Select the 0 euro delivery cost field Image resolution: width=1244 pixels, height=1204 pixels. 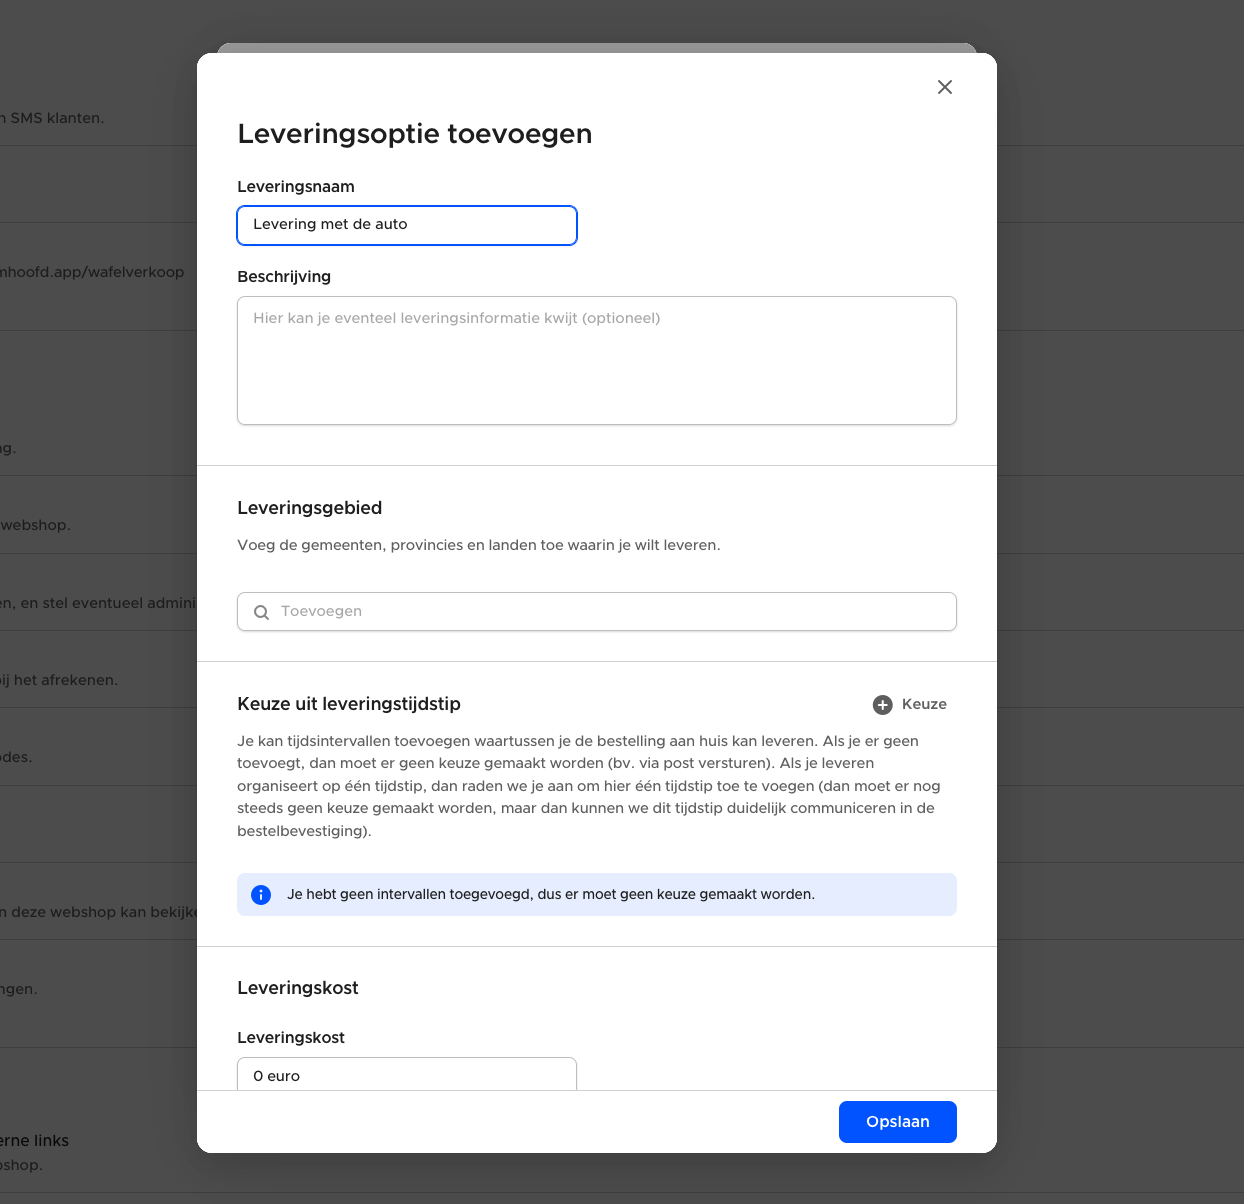(407, 1075)
